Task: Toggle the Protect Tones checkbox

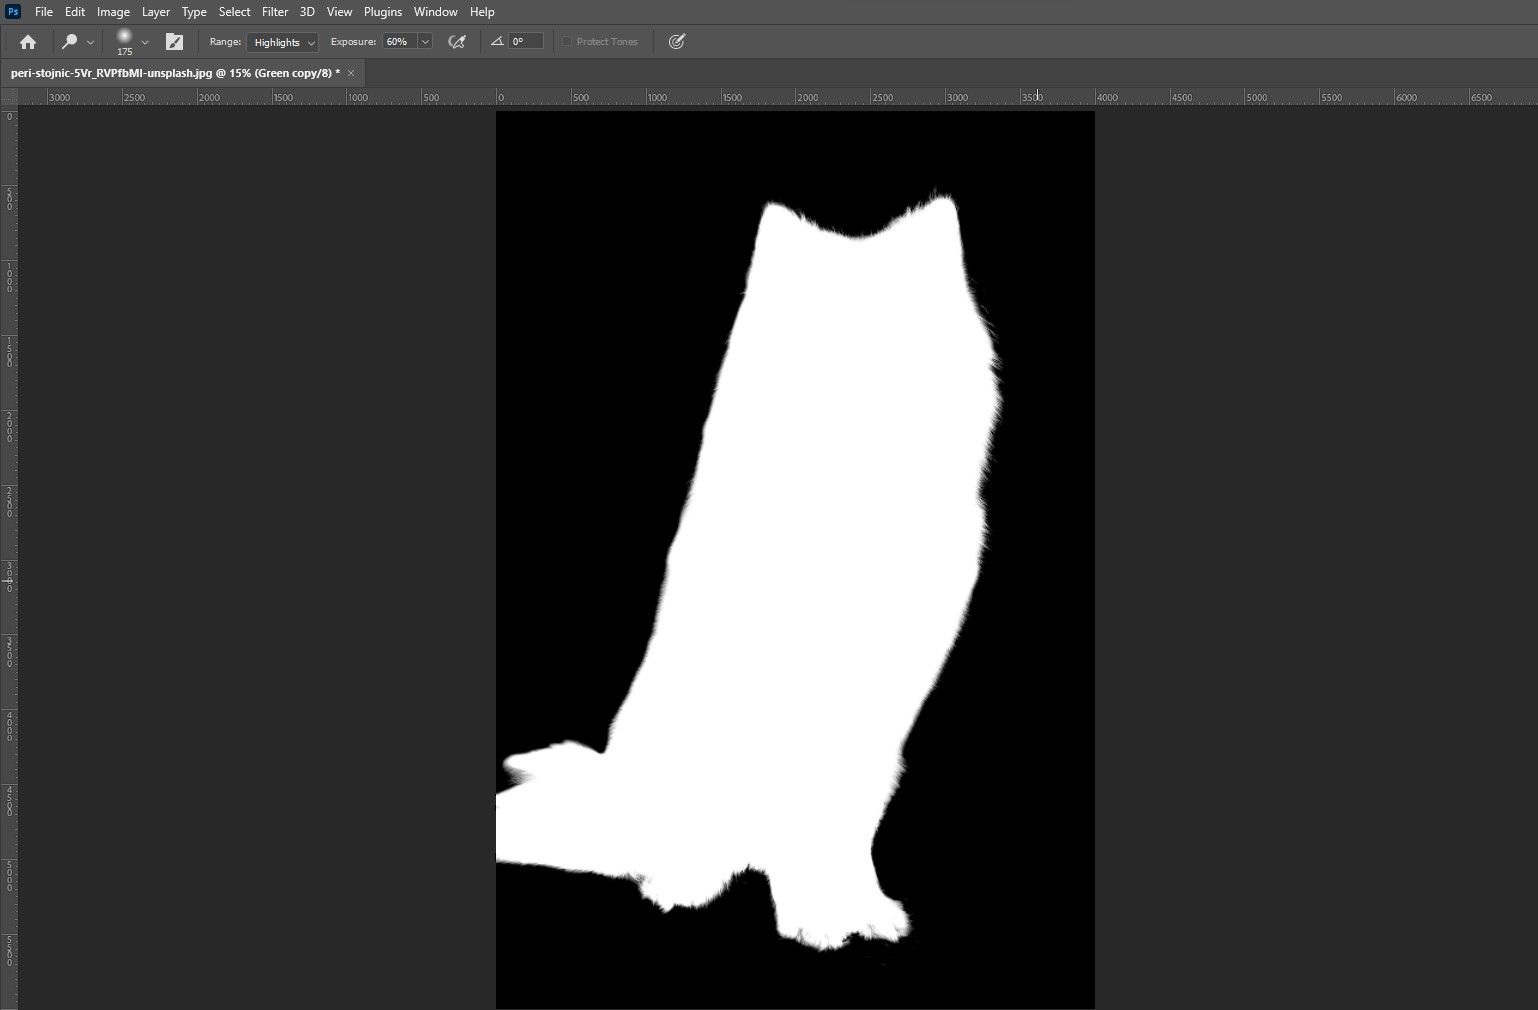Action: coord(567,42)
